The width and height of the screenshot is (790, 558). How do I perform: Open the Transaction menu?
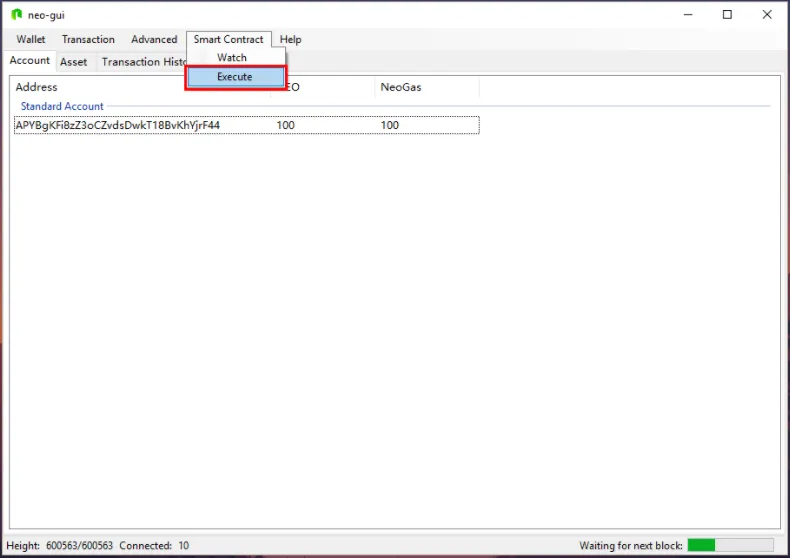click(x=88, y=39)
